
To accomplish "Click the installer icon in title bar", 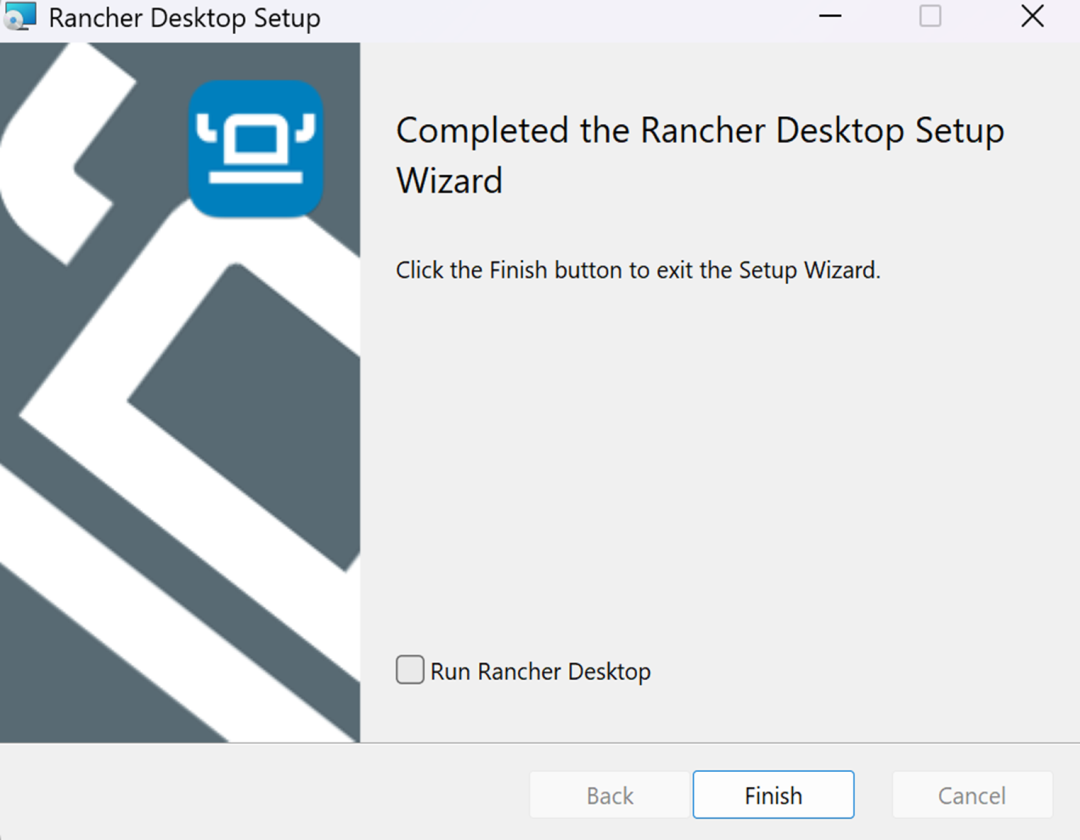I will (20, 17).
